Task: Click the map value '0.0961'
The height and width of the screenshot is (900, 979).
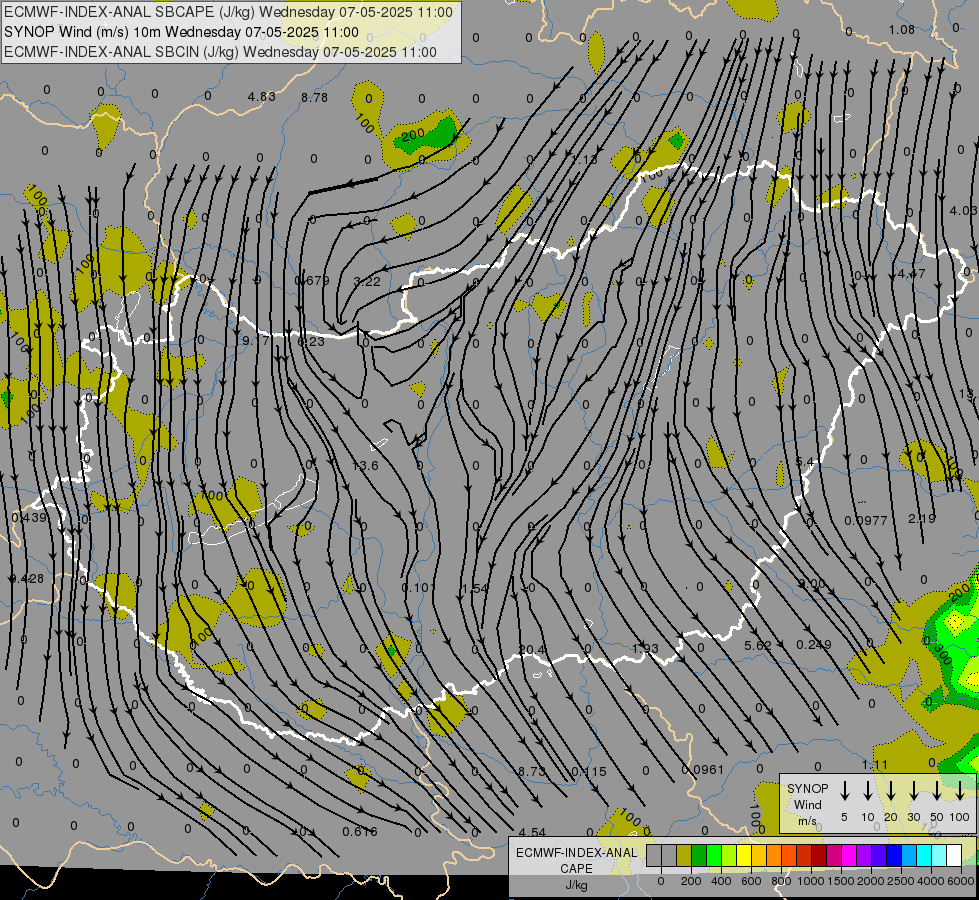Action: [x=702, y=770]
